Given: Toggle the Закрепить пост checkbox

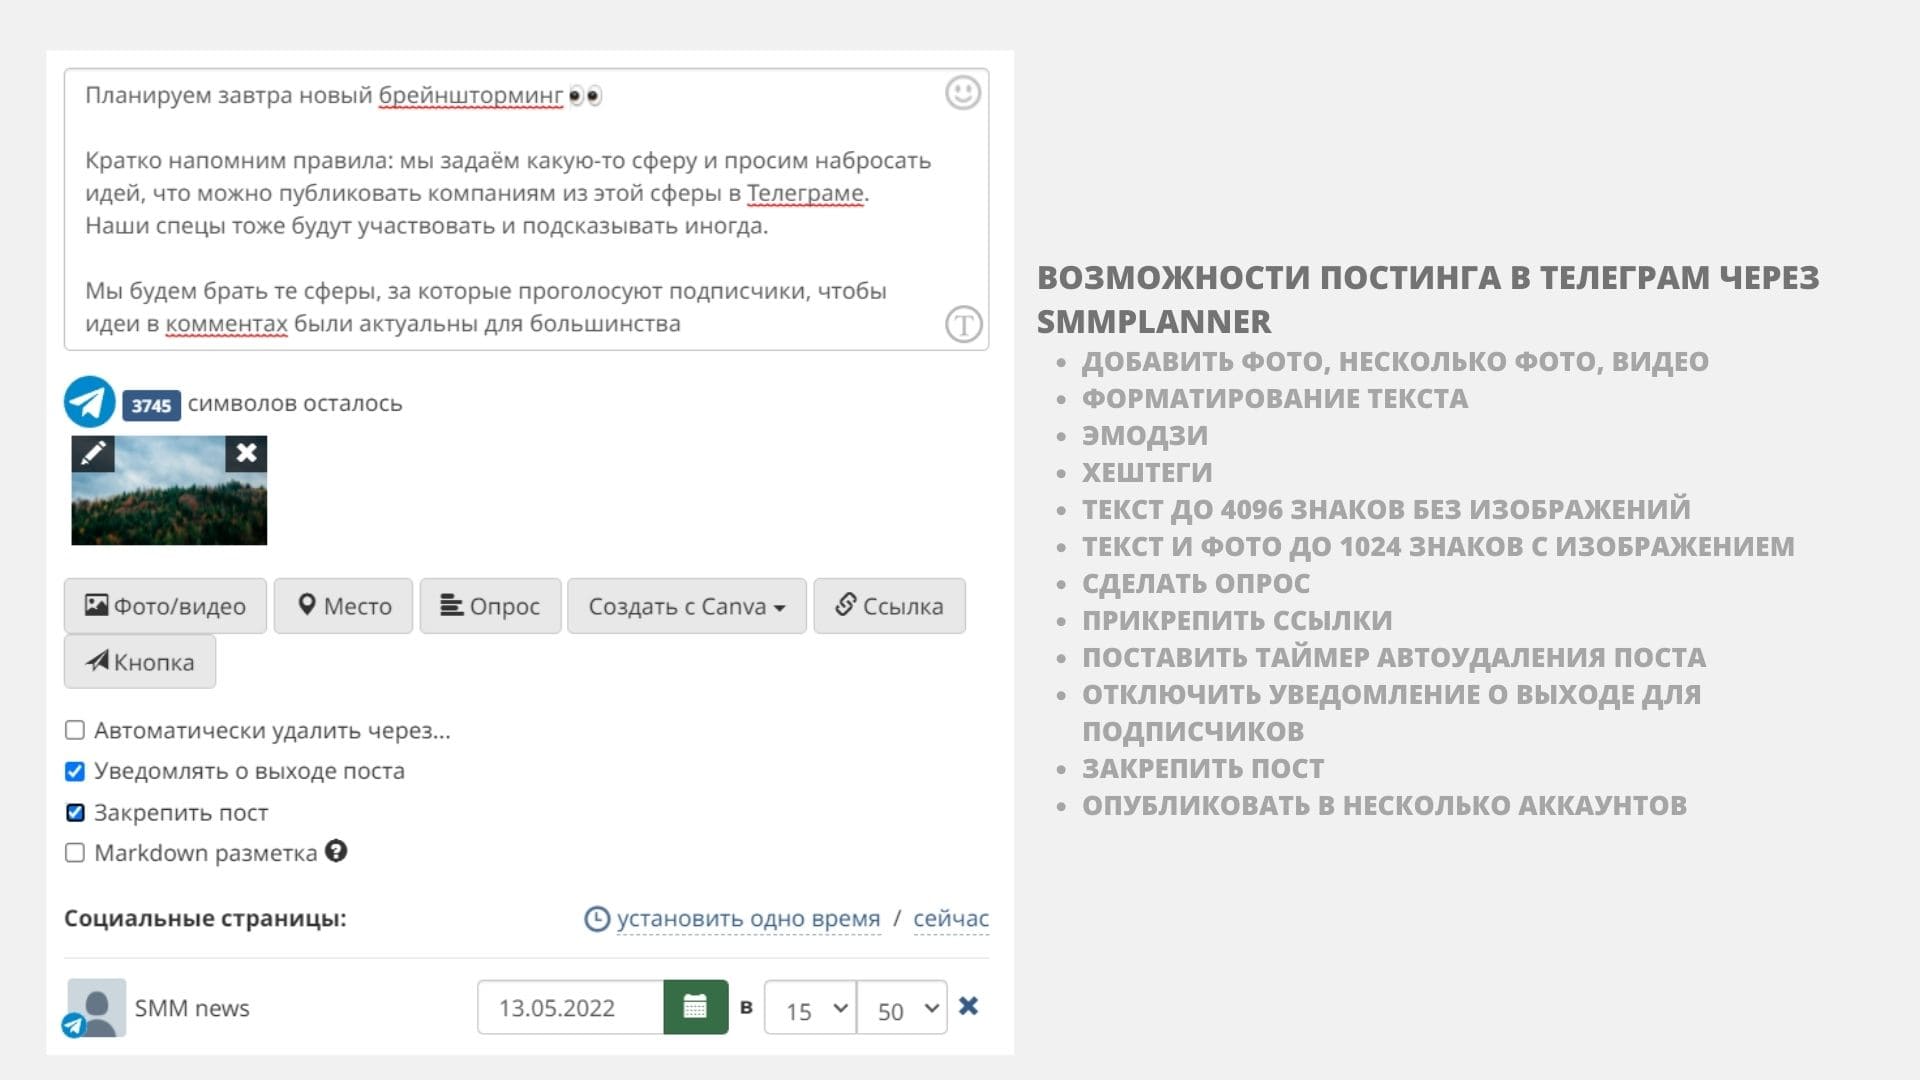Looking at the screenshot, I should 75,812.
